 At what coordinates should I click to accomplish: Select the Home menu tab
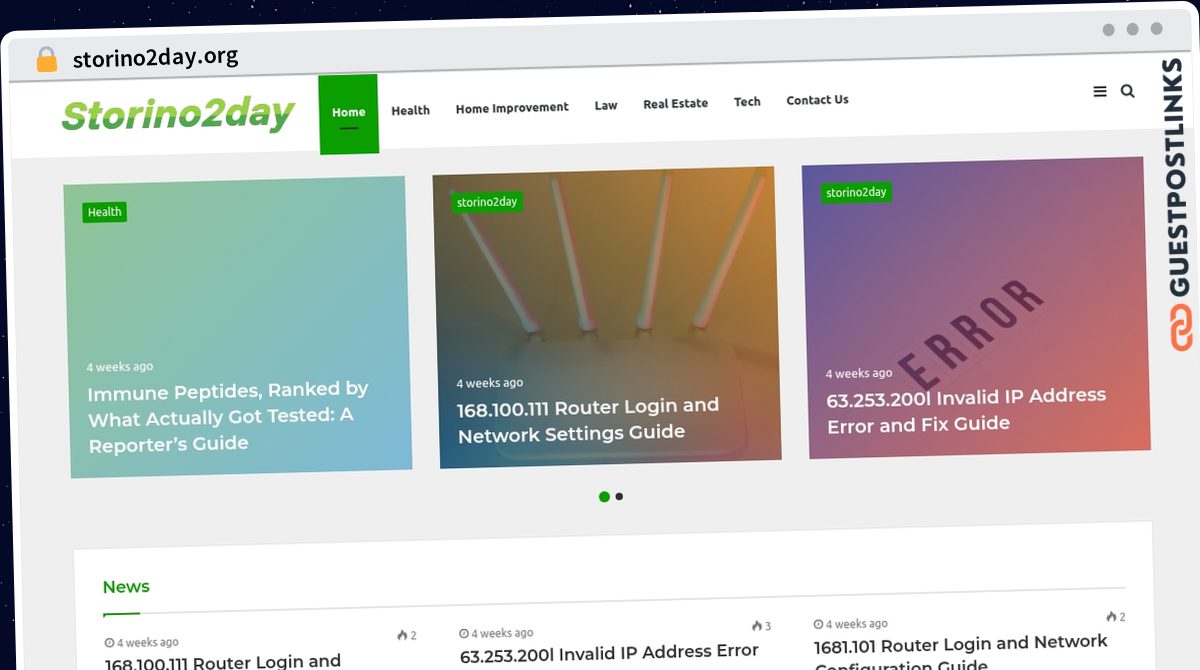(x=349, y=114)
